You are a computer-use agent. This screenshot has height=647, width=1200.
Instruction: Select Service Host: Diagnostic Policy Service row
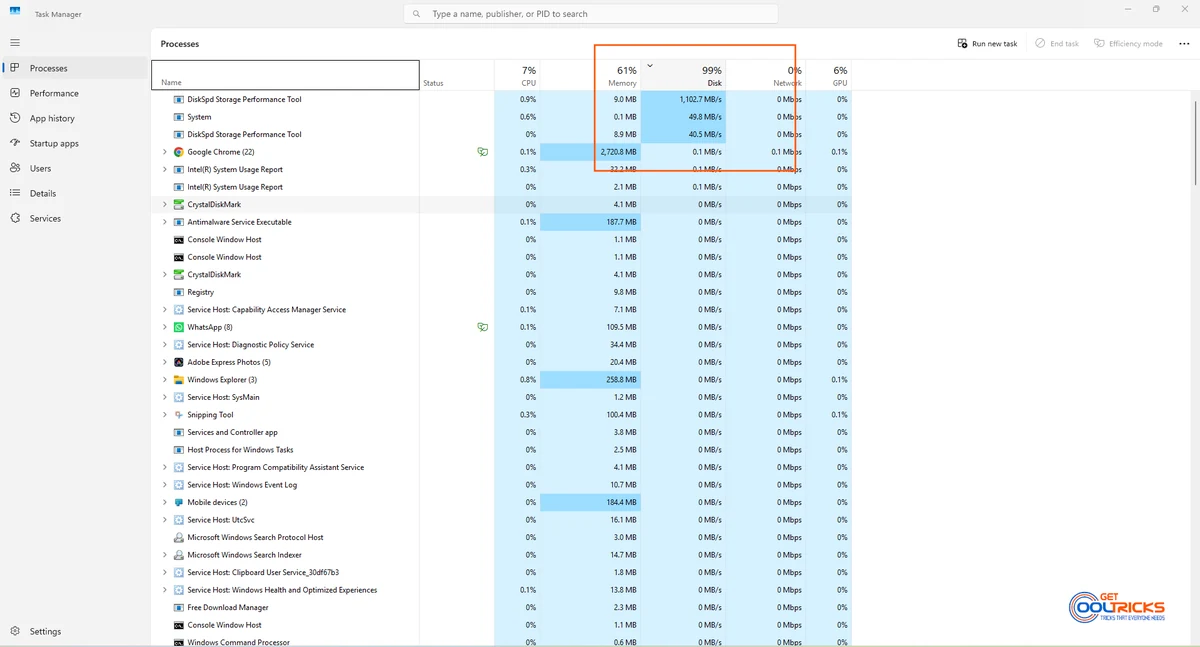tap(501, 345)
